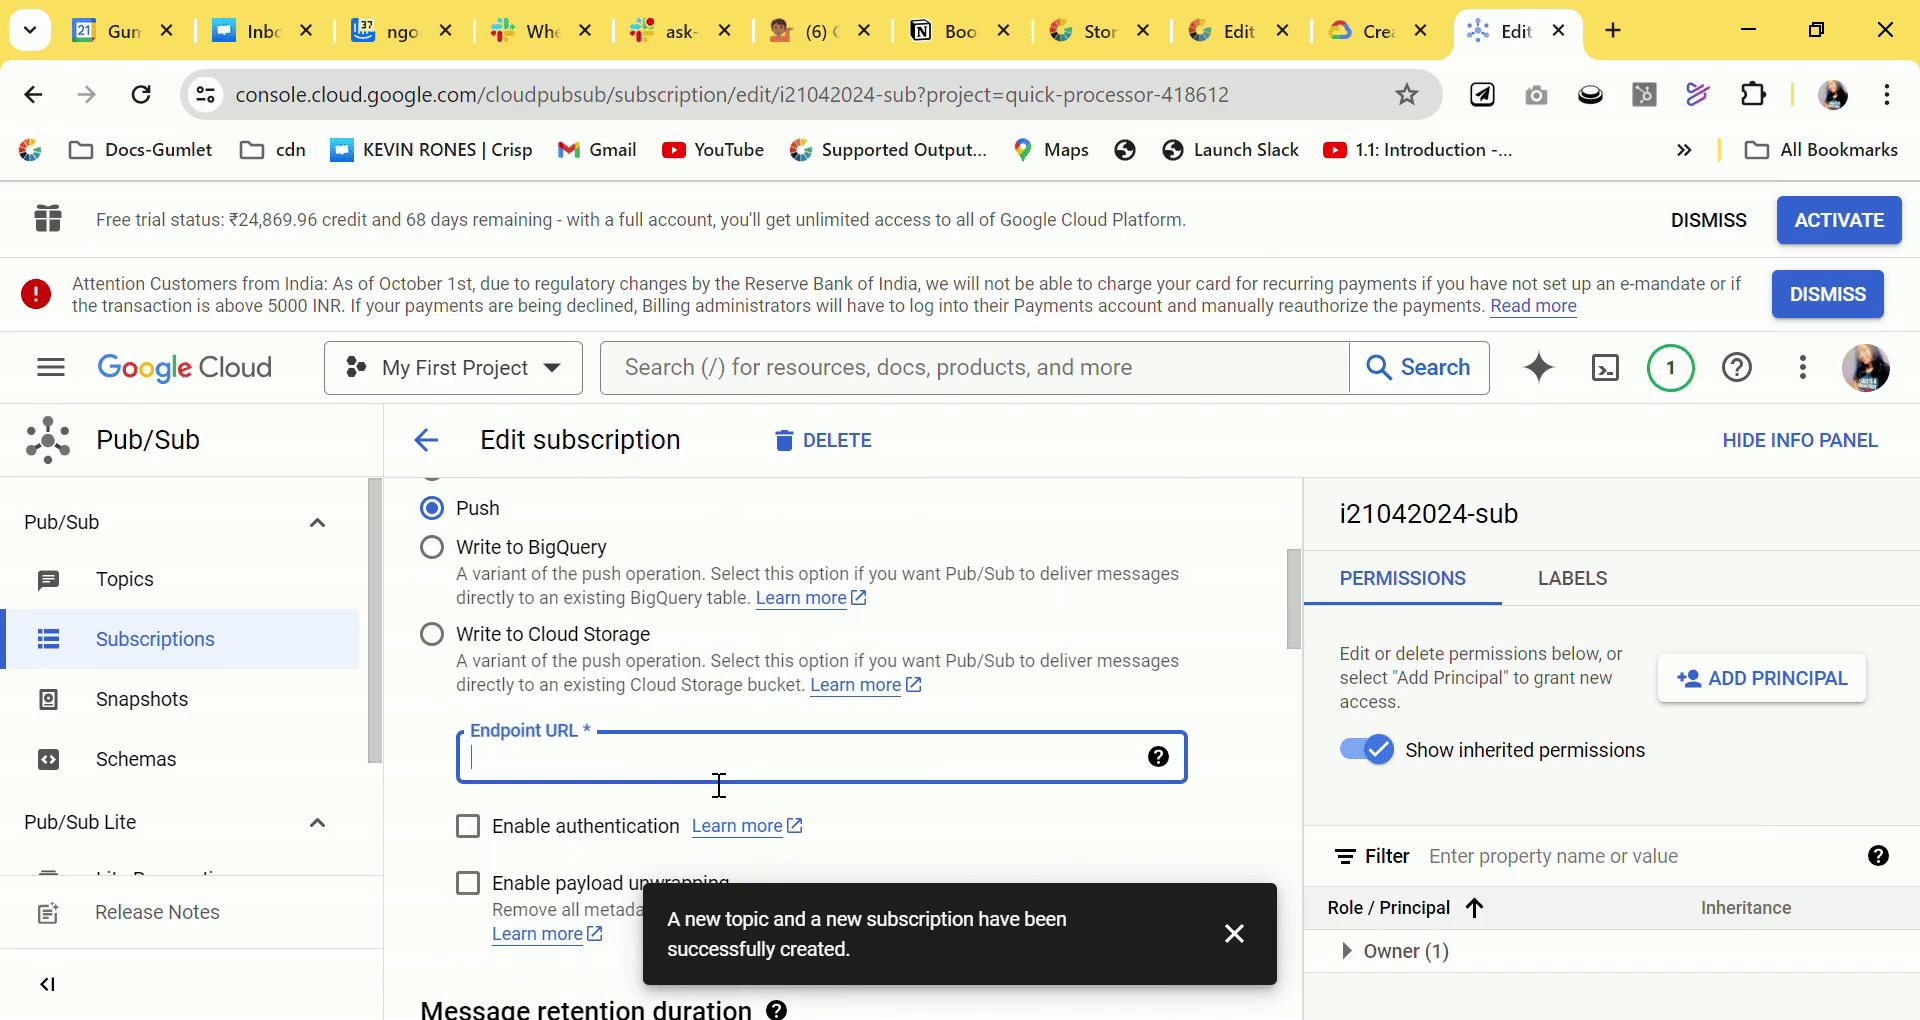This screenshot has width=1920, height=1020.
Task: Activate Cloud Shell terminal icon
Action: pyautogui.click(x=1605, y=368)
